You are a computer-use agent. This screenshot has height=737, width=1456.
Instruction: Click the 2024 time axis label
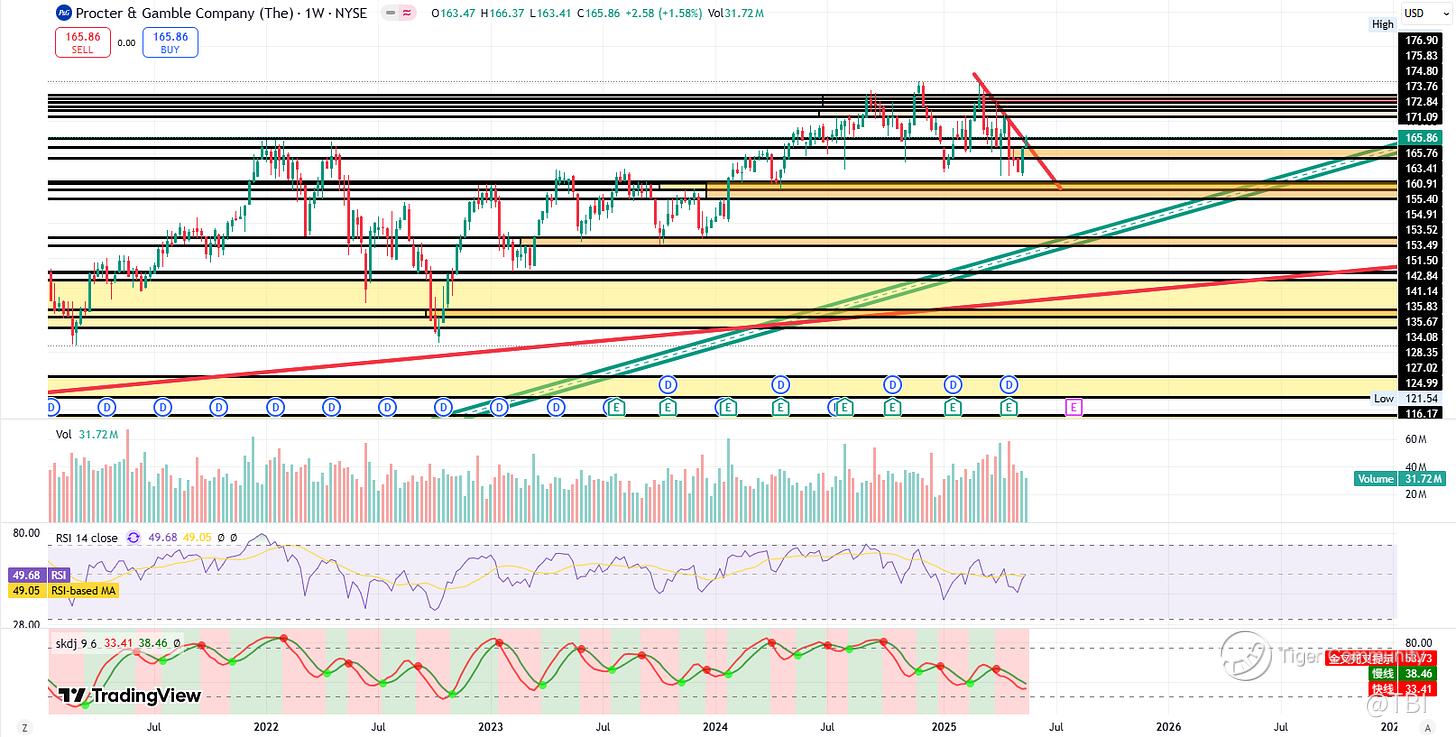715,727
